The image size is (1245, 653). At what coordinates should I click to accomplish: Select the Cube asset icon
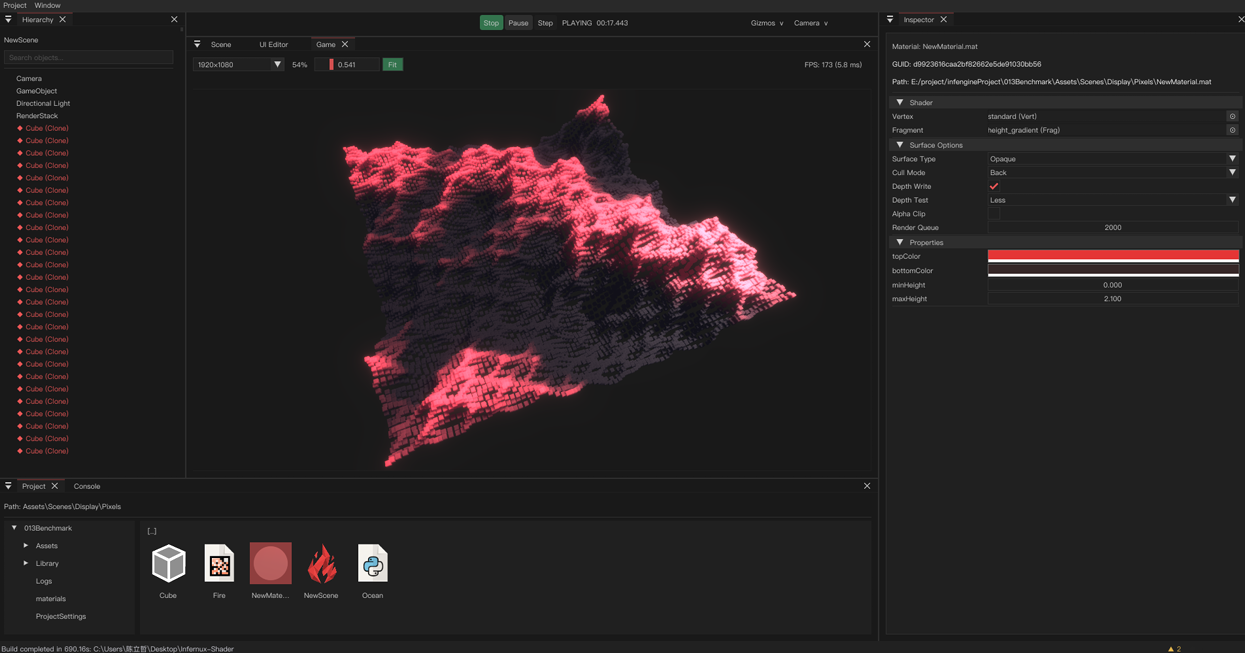pyautogui.click(x=167, y=562)
